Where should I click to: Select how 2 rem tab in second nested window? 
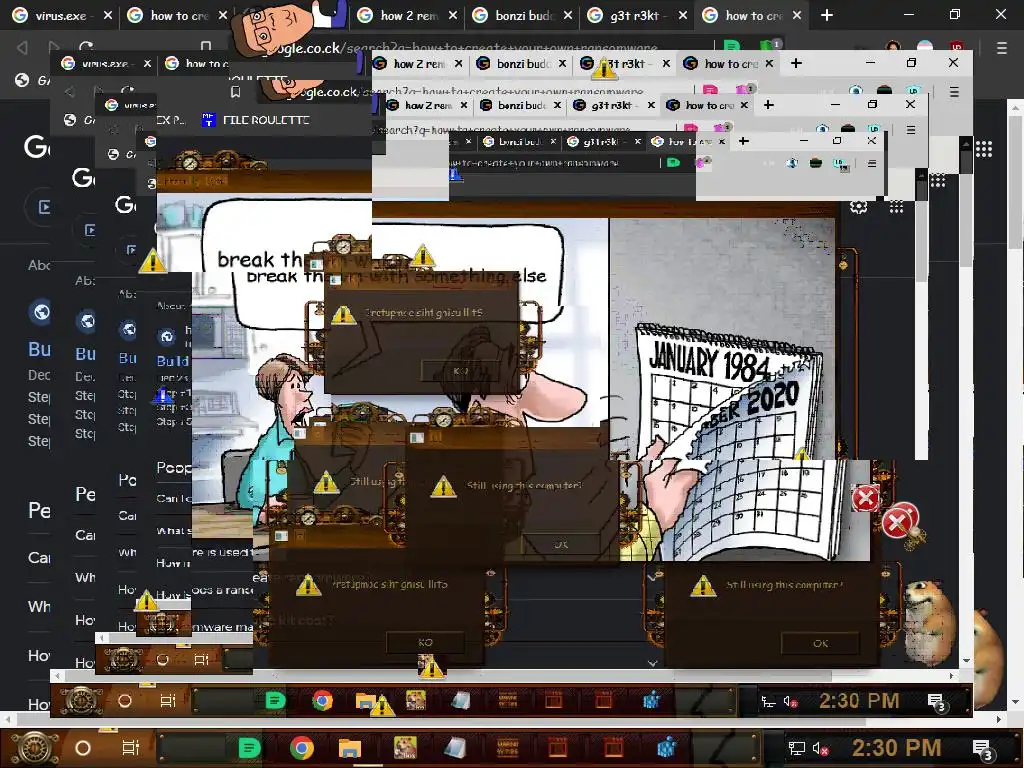(418, 63)
